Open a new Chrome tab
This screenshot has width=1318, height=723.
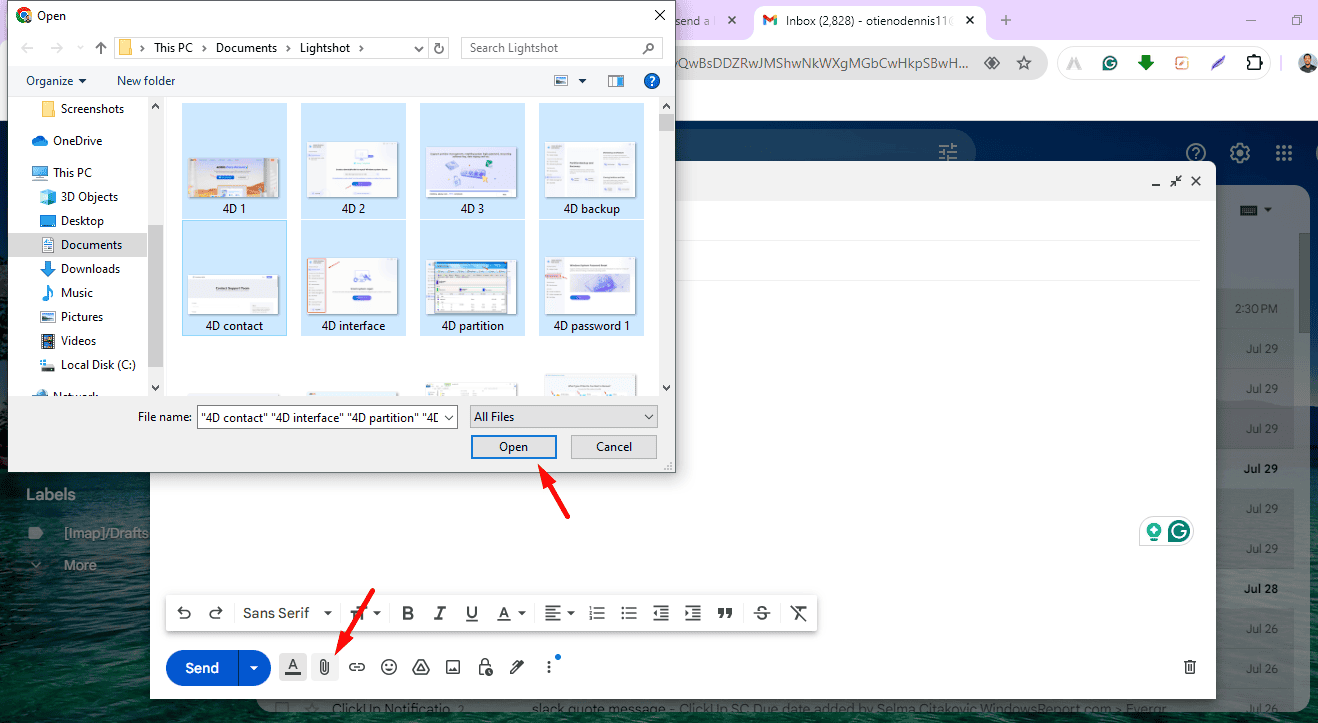coord(1006,20)
